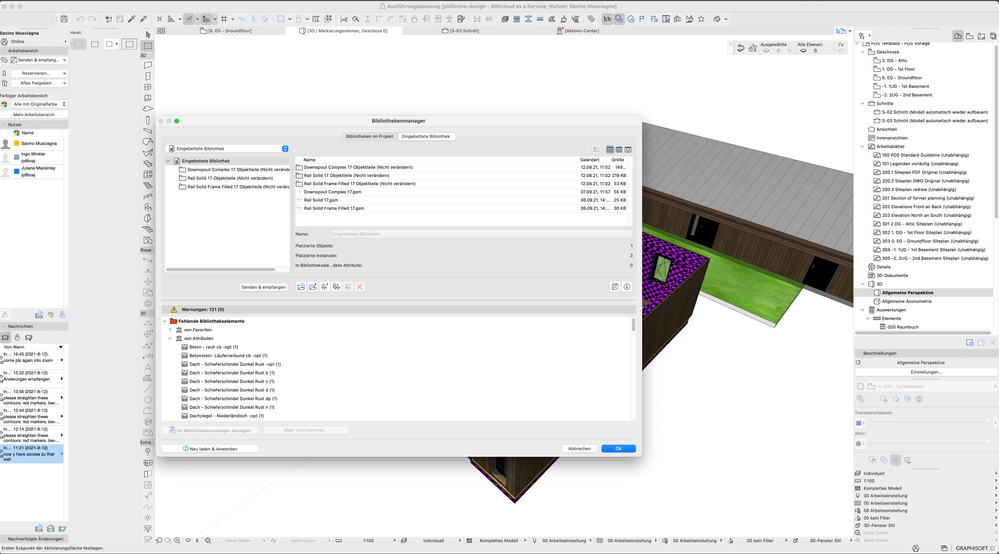This screenshot has width=999, height=554.
Task: Toggle the Savino Musciagna user color box
Action: (17, 143)
